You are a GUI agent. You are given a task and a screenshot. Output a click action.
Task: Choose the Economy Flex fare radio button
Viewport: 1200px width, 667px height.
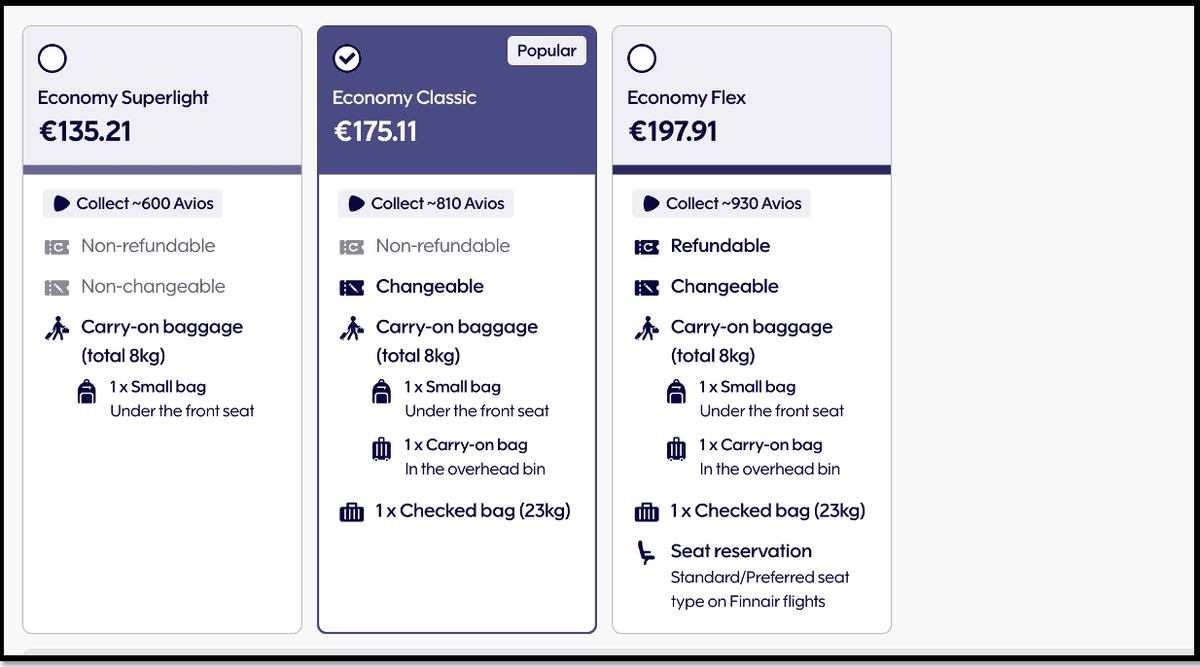642,58
